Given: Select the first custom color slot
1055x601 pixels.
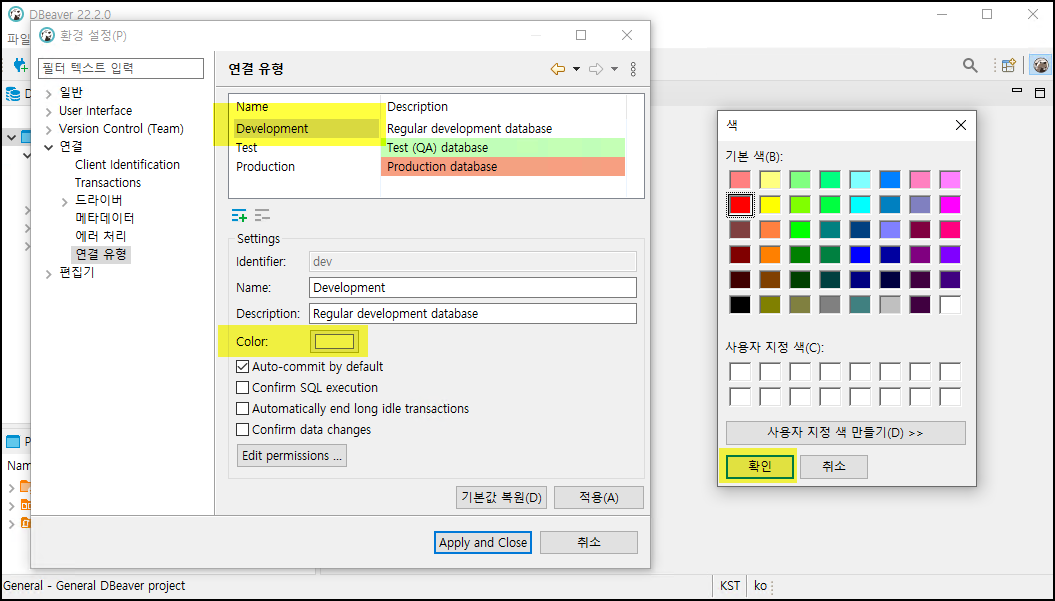Looking at the screenshot, I should [740, 372].
